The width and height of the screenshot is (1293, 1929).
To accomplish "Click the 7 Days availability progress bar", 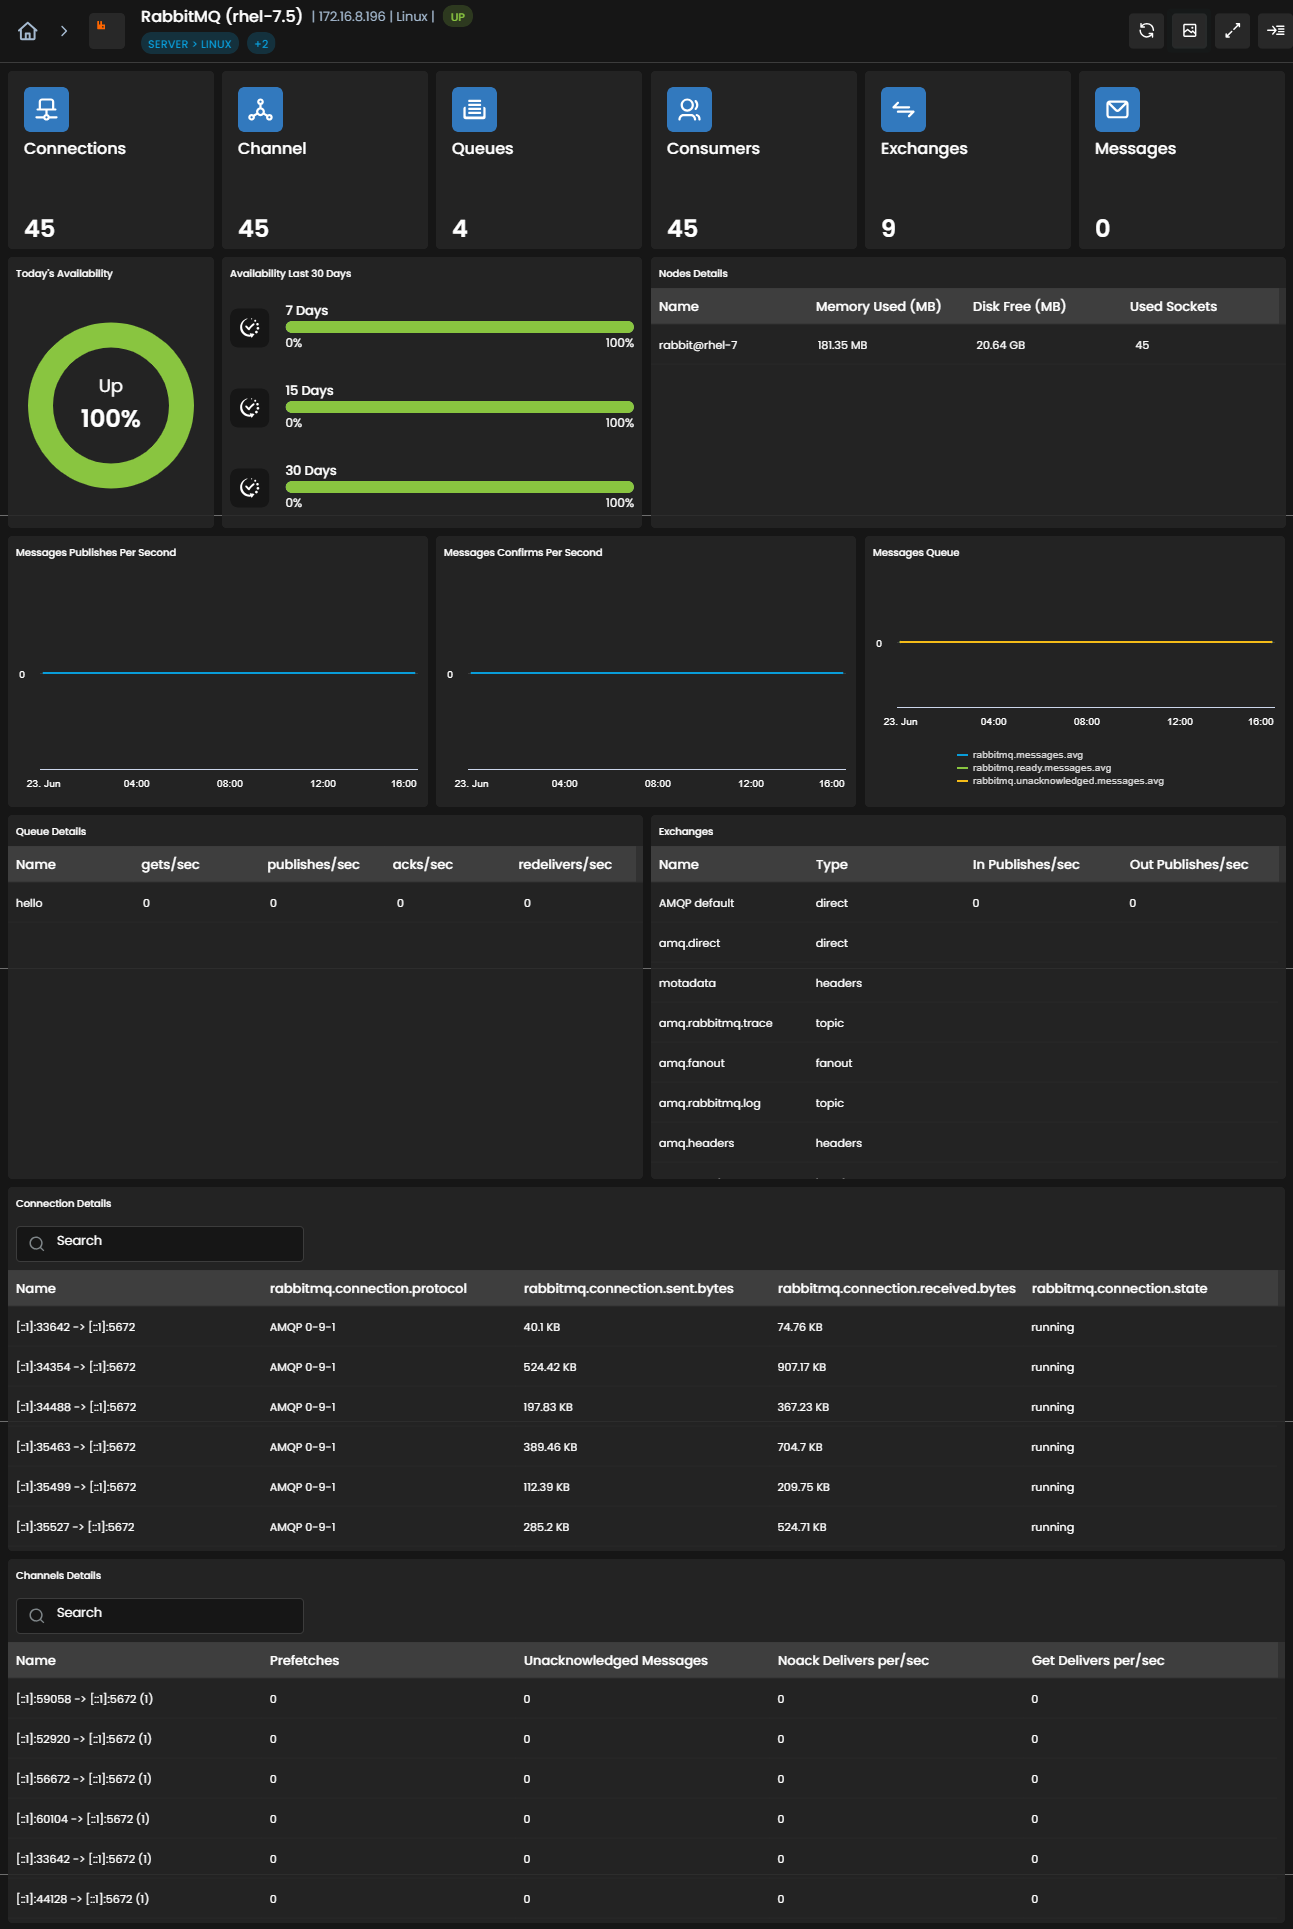I will [x=460, y=327].
